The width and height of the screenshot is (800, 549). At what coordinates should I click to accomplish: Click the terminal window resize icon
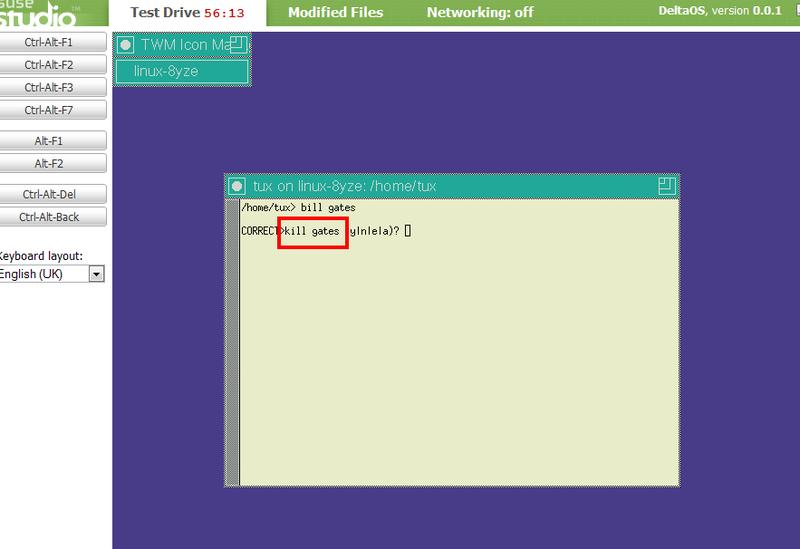(x=667, y=186)
